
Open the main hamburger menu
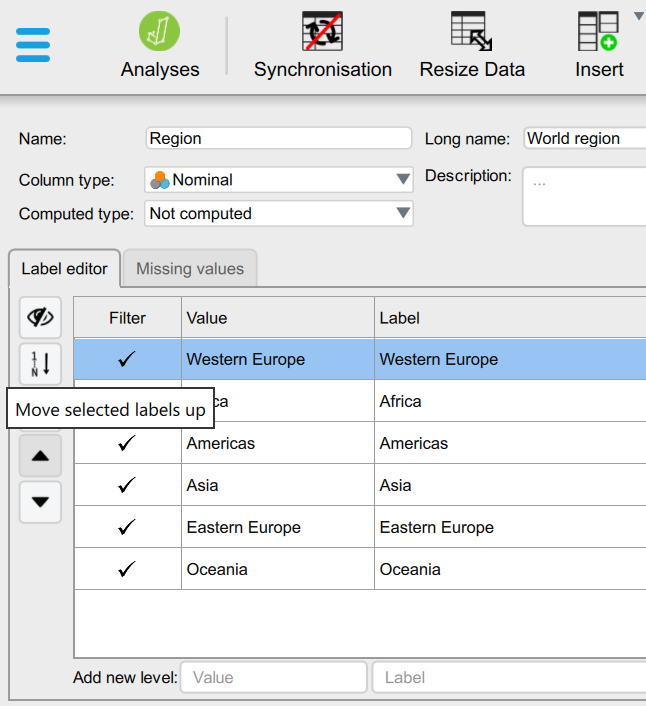pyautogui.click(x=33, y=44)
